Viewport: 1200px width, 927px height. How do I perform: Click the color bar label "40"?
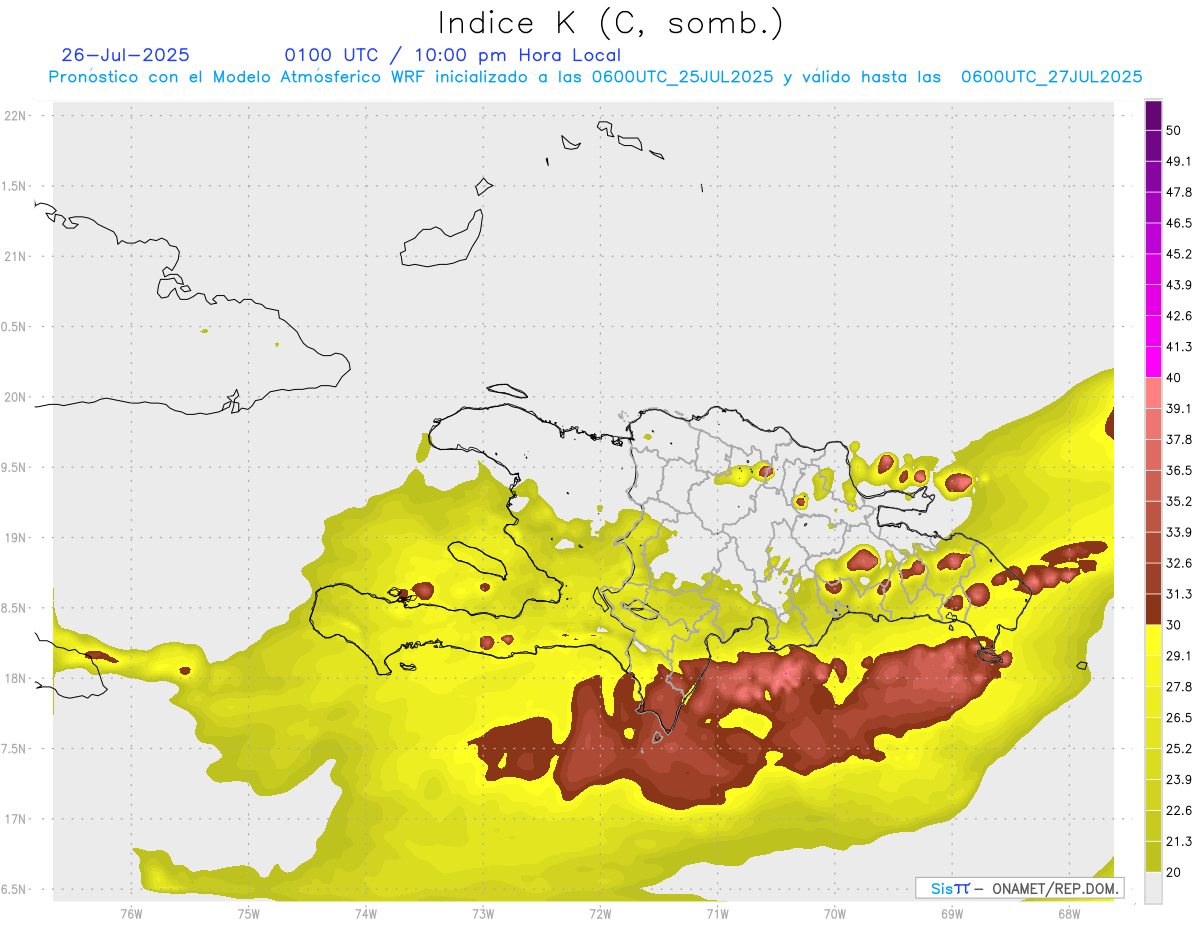click(1174, 378)
